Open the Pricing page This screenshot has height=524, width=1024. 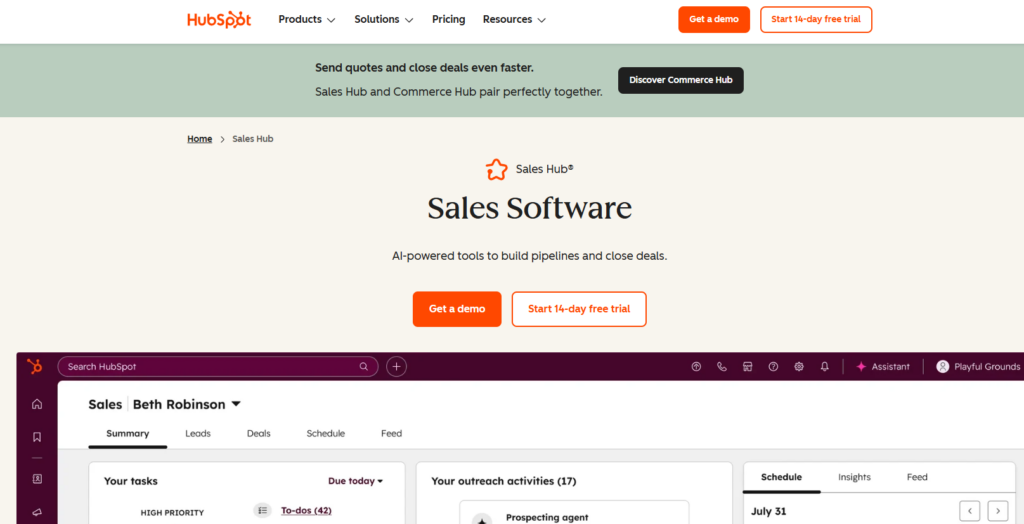tap(449, 20)
